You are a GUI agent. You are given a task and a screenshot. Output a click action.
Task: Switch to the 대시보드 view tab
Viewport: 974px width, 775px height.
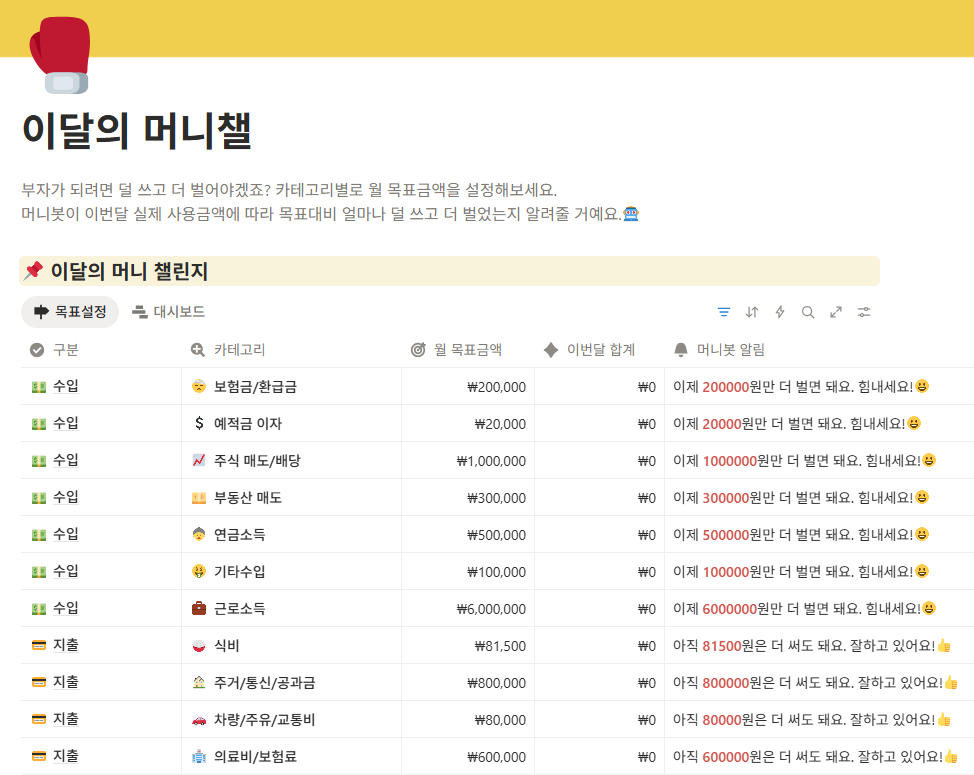[x=168, y=311]
